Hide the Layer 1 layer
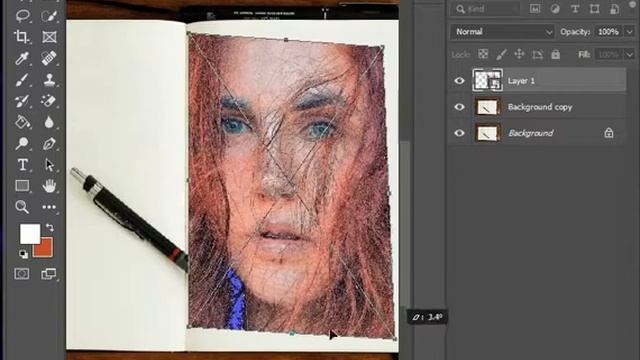 tap(459, 81)
